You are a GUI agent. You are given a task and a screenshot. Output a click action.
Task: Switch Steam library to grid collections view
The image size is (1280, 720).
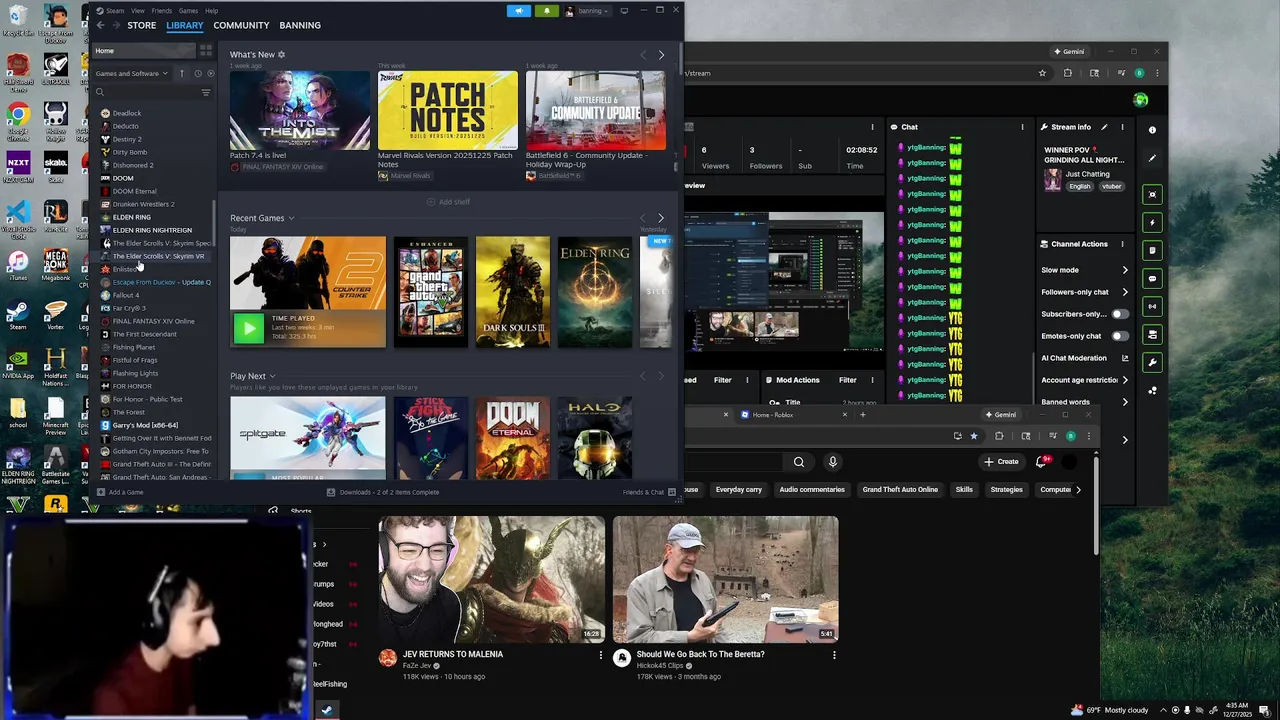(205, 51)
